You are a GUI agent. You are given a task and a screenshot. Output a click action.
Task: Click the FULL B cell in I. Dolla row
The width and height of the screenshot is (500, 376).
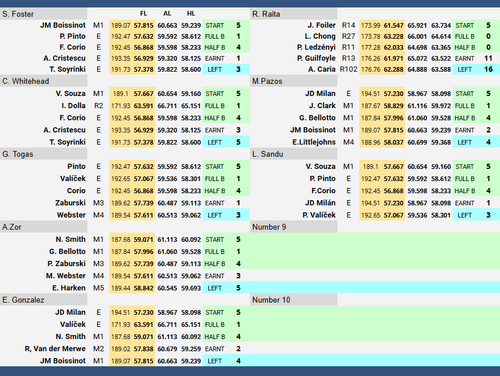215,106
